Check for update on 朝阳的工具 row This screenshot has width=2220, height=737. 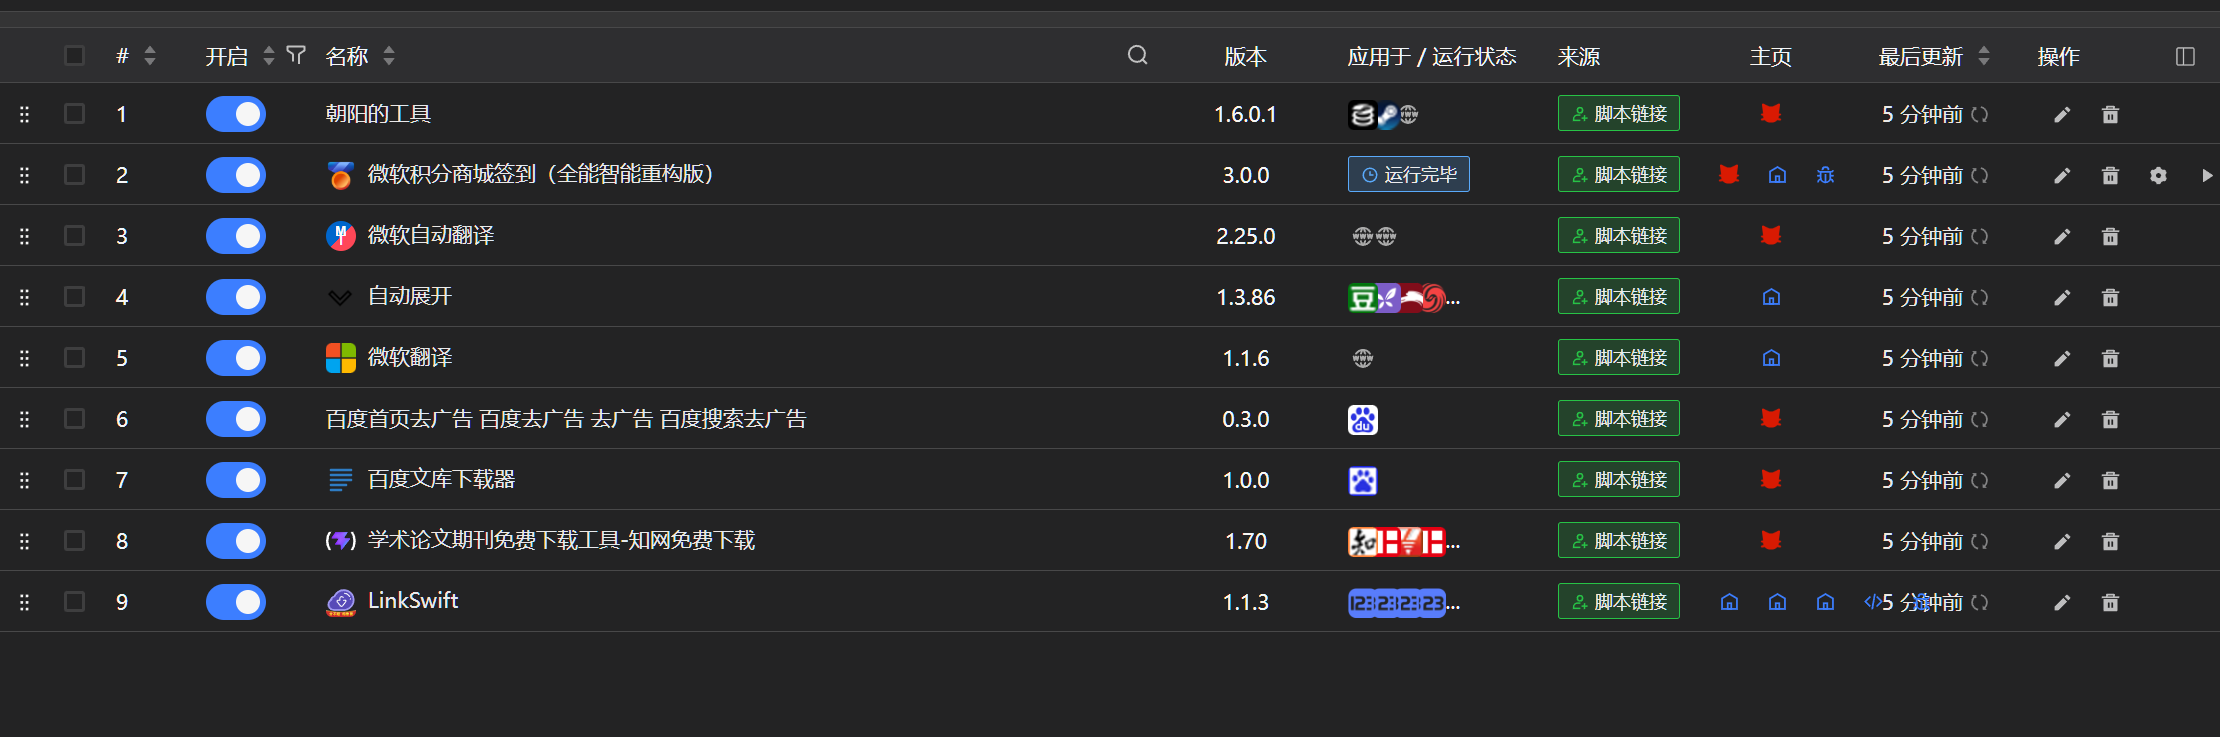pos(1979,115)
